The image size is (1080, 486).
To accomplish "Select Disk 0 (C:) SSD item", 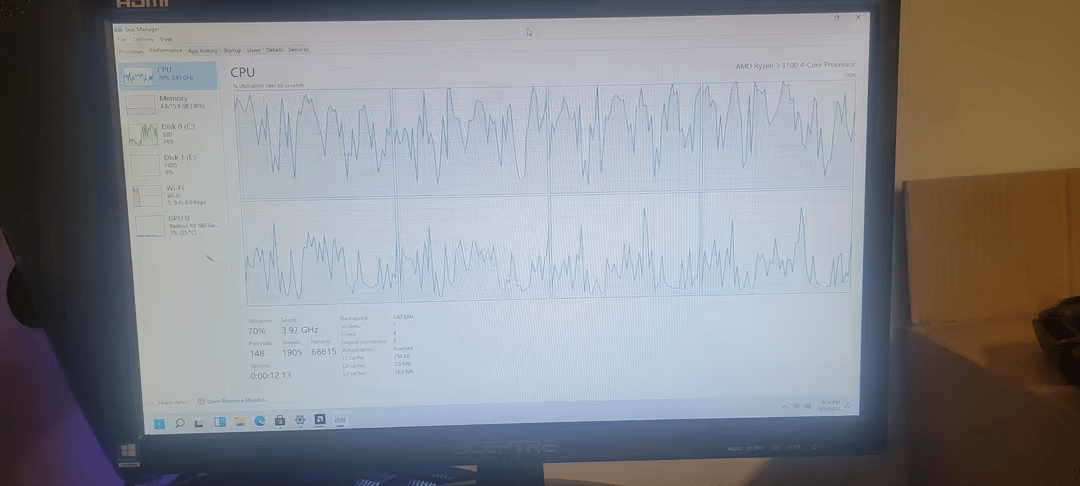I will (174, 134).
